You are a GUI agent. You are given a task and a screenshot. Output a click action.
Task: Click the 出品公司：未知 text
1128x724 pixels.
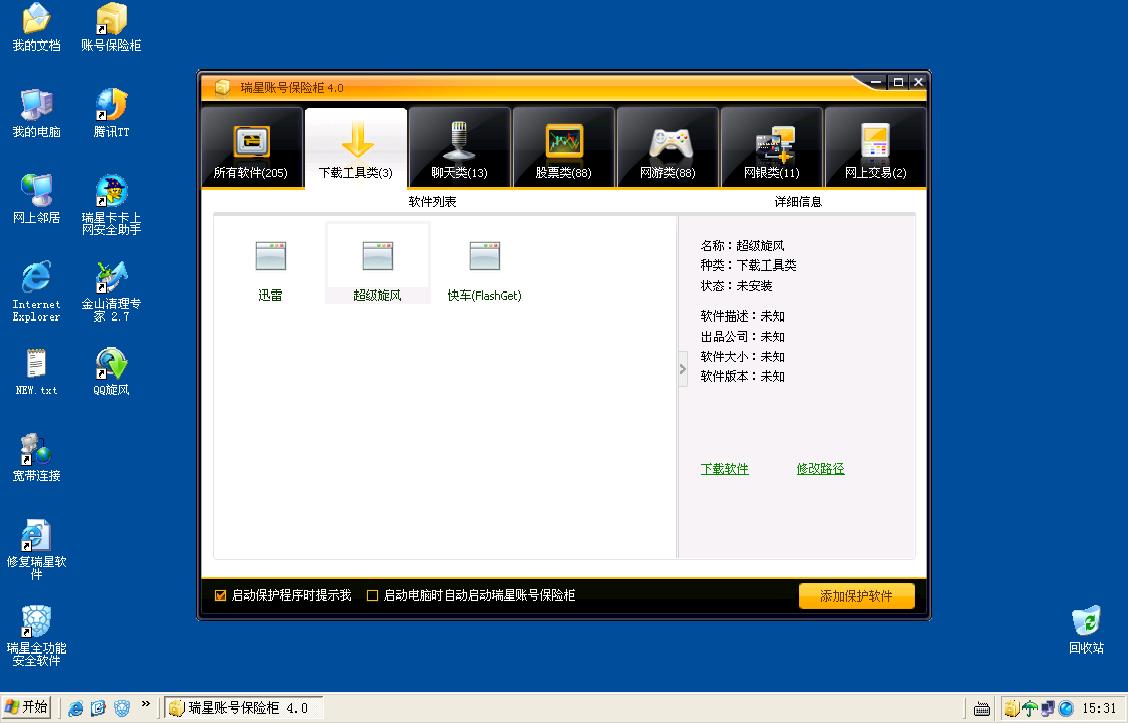(742, 337)
